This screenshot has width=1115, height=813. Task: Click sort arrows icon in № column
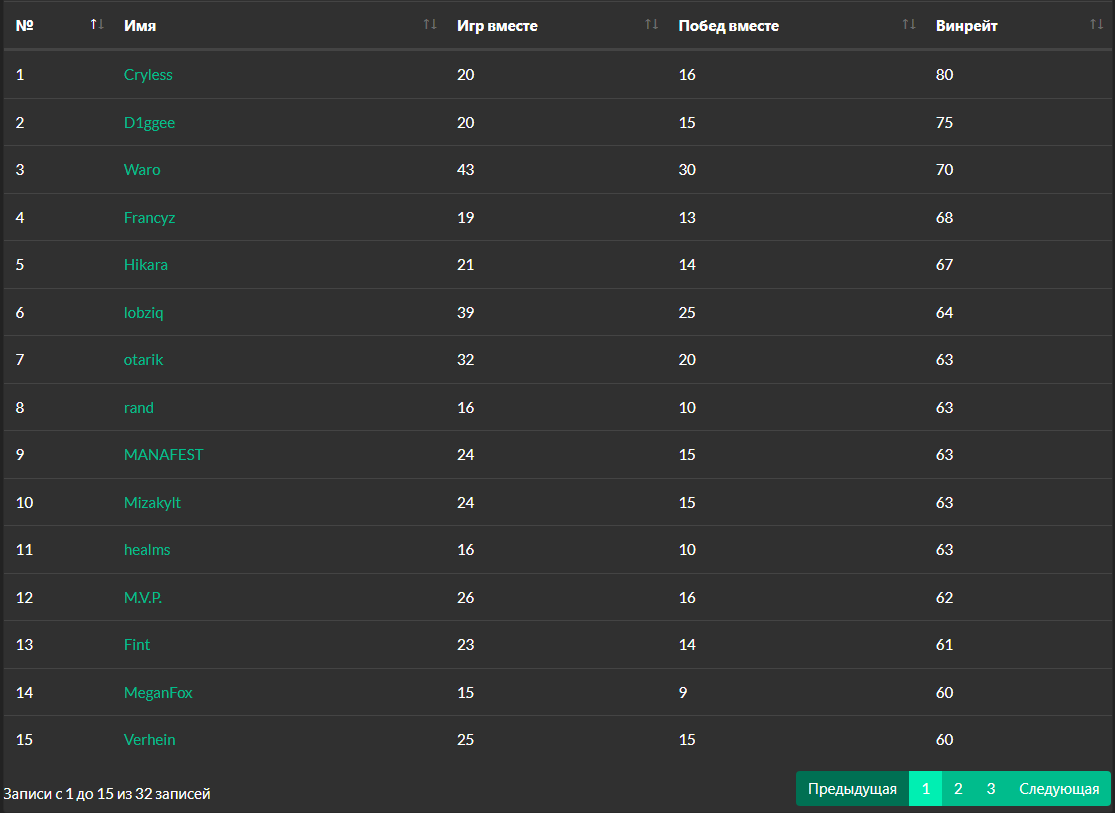click(97, 24)
